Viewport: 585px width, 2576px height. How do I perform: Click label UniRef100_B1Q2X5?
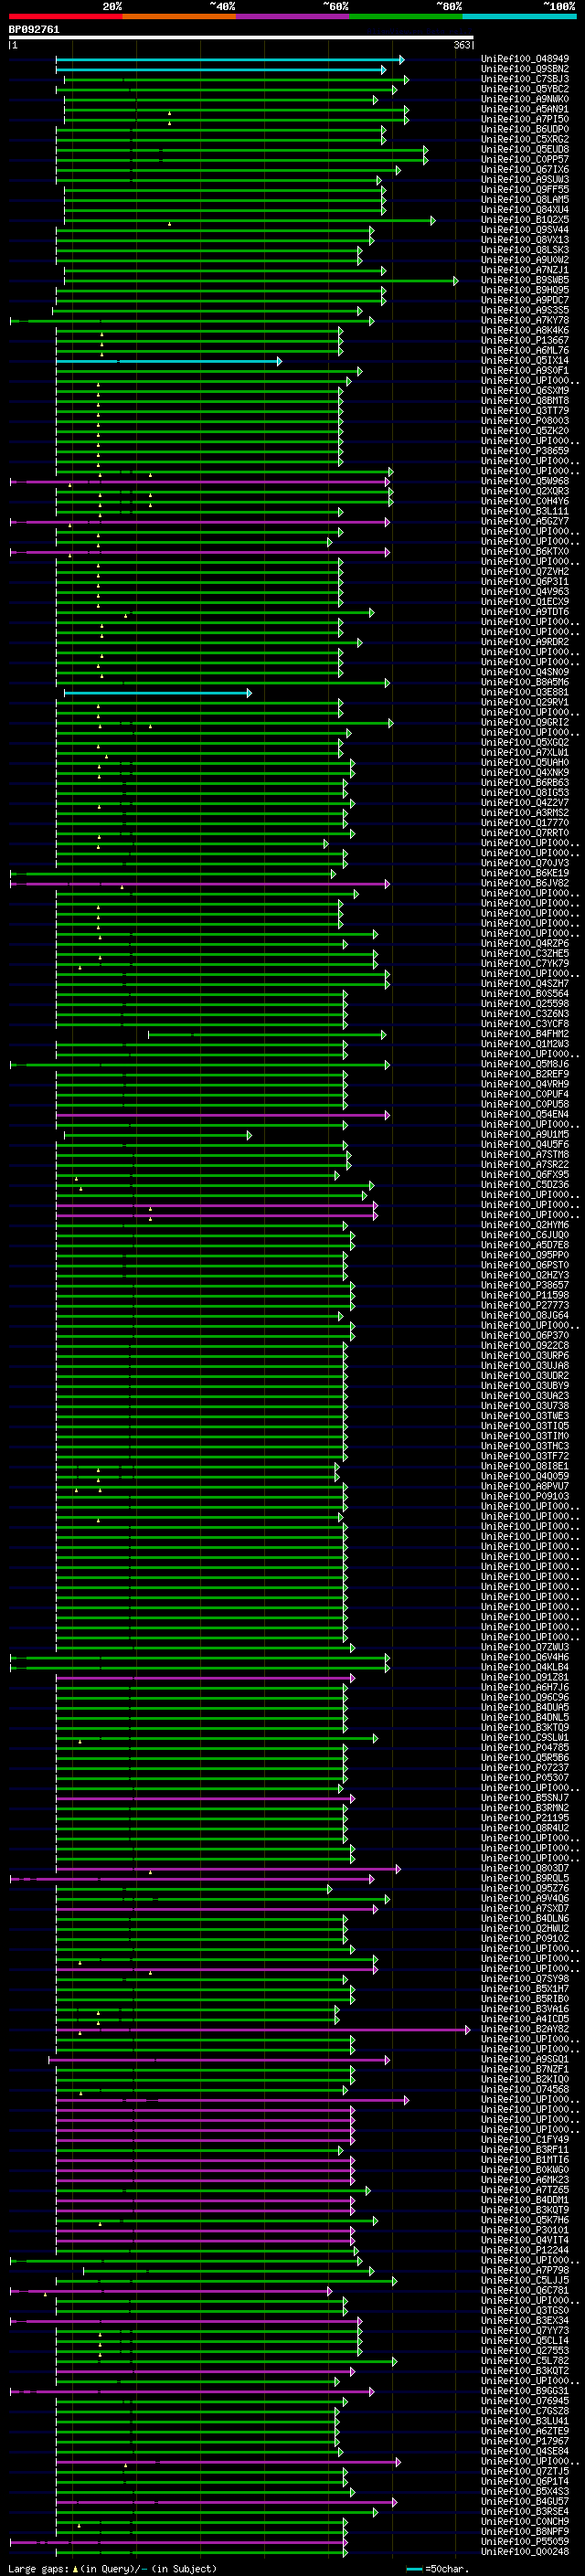pyautogui.click(x=525, y=219)
